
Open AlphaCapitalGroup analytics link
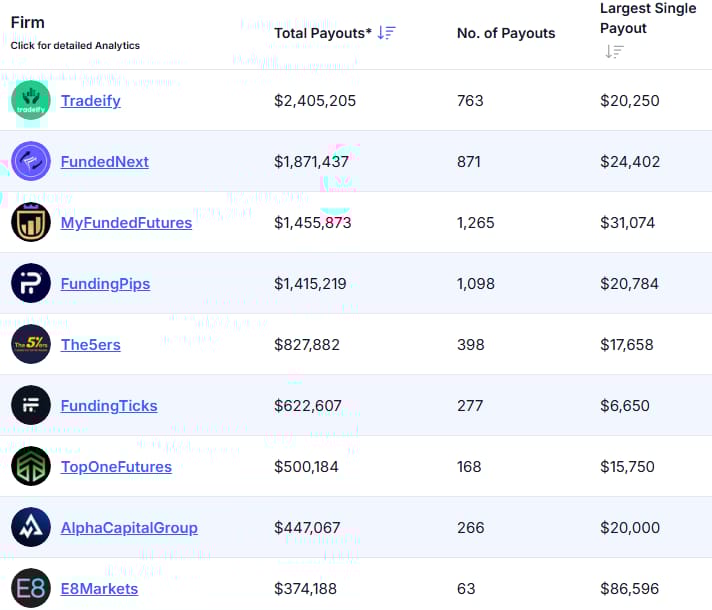coord(129,528)
